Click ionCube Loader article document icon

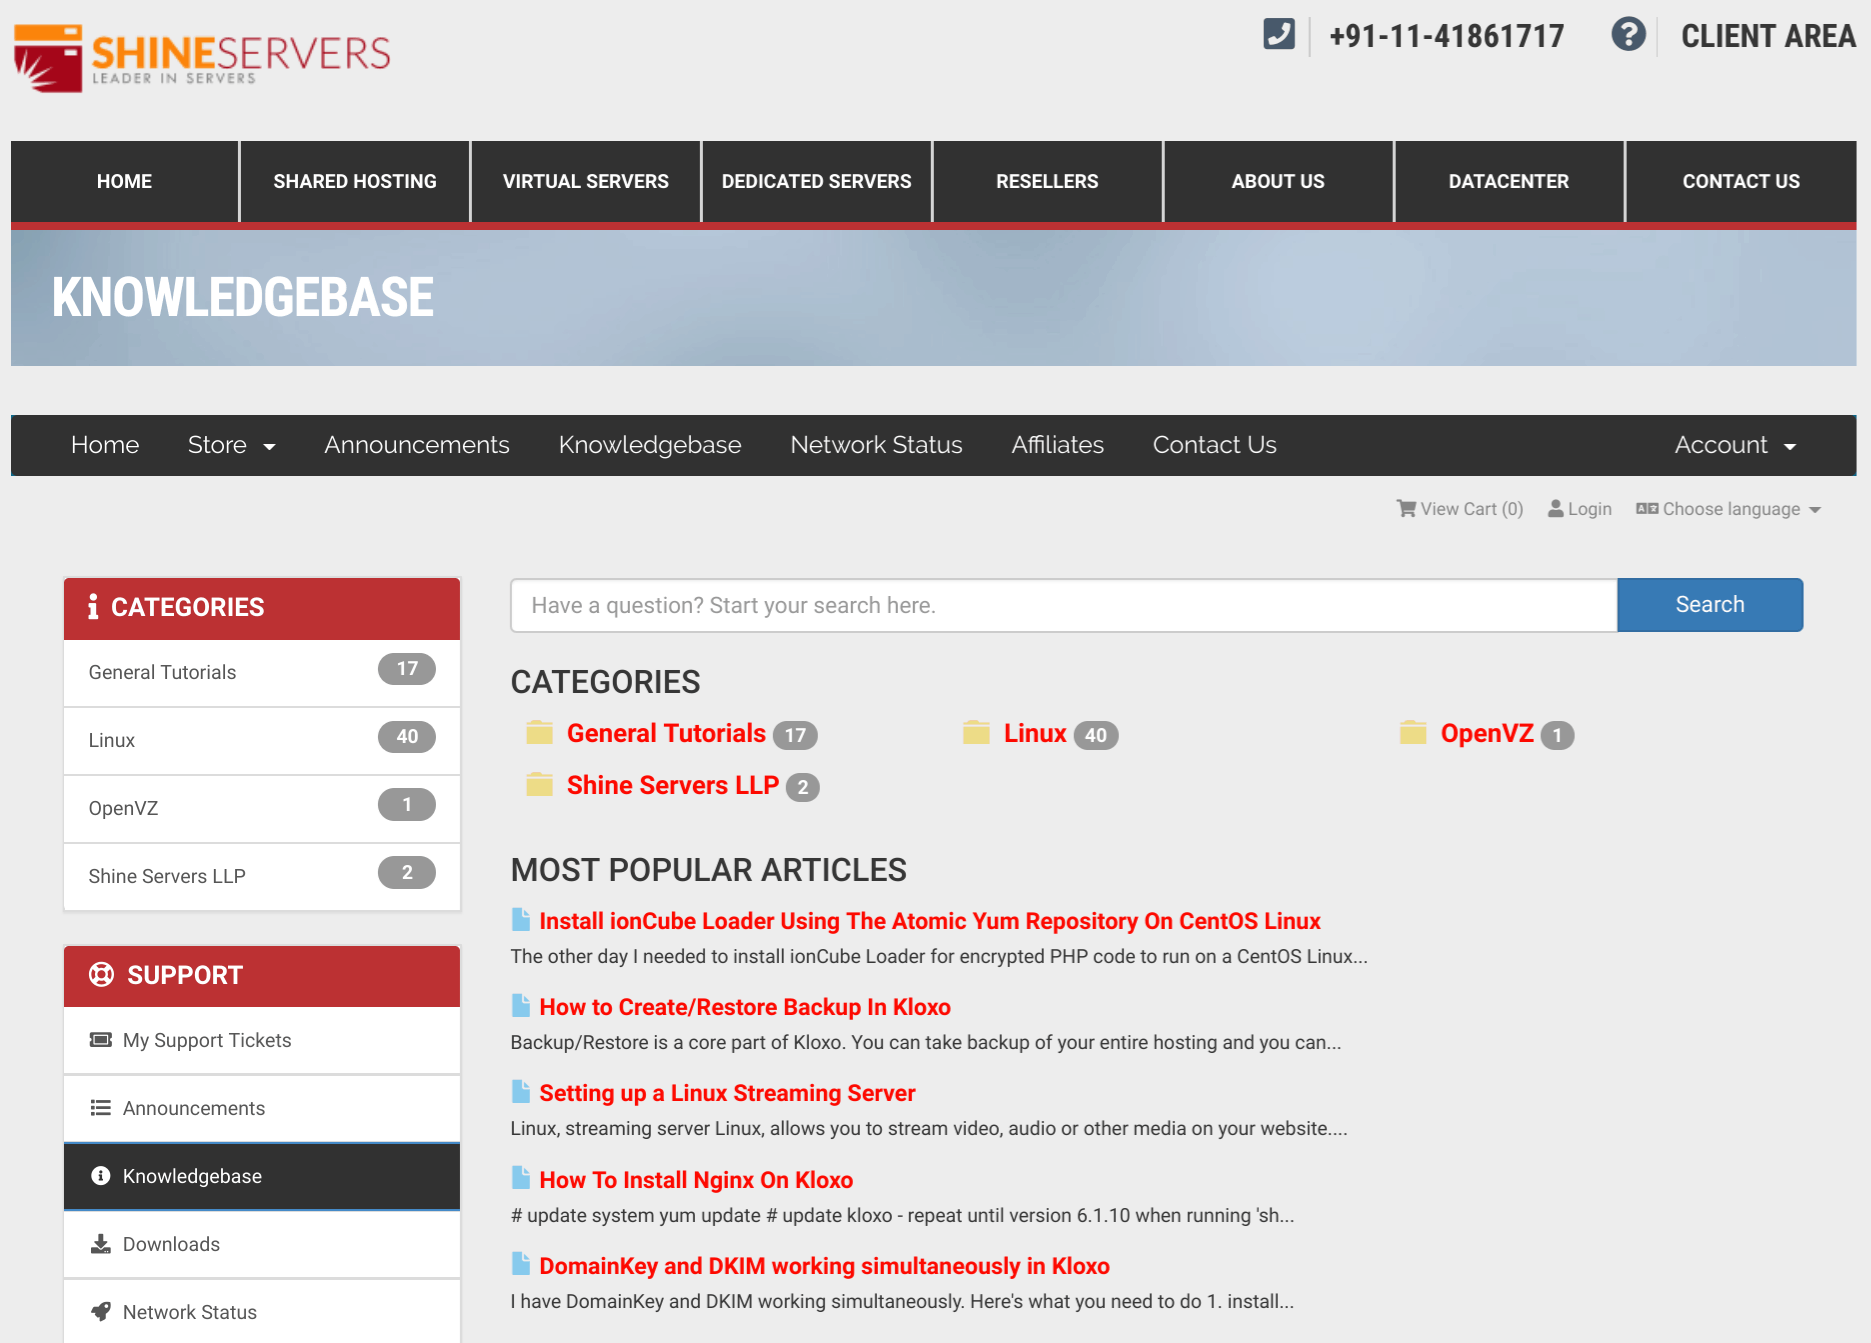520,919
